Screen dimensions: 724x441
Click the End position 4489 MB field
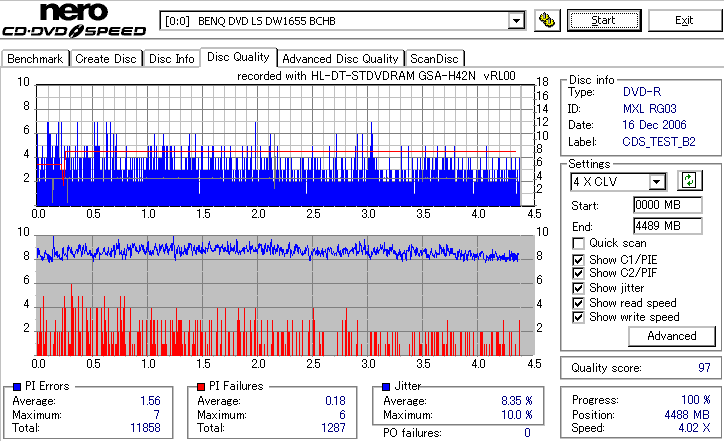(668, 226)
